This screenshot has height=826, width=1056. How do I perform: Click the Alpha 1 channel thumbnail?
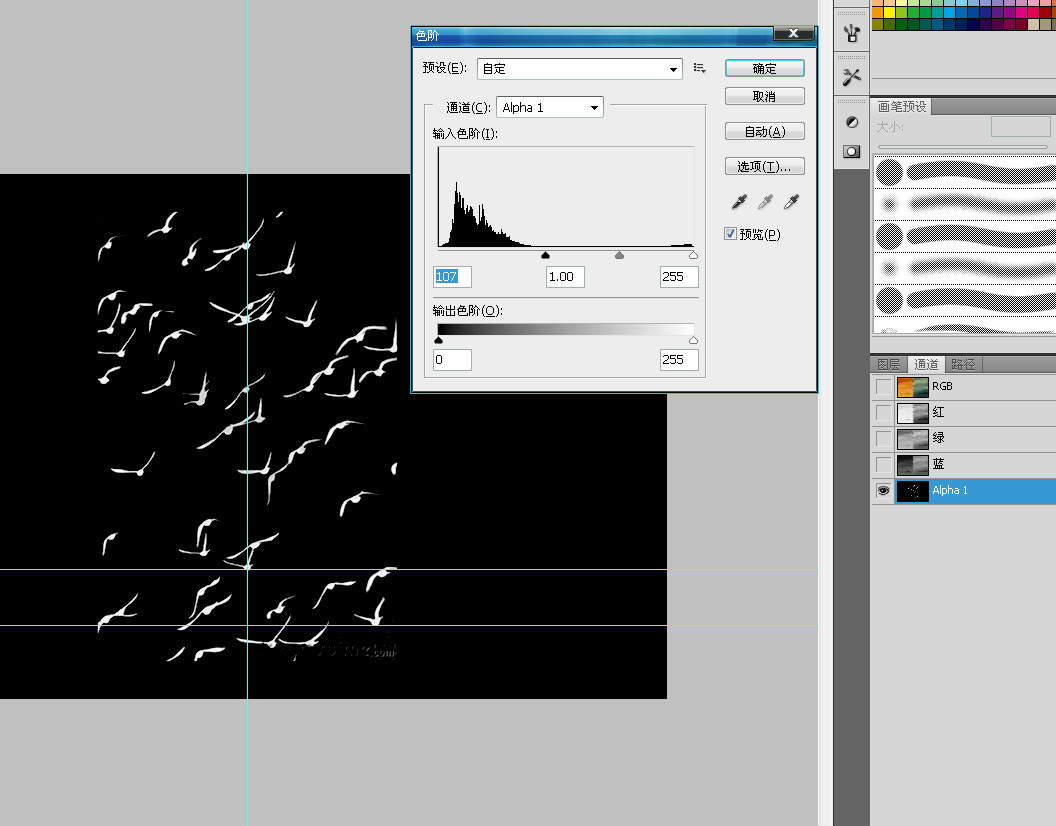913,490
